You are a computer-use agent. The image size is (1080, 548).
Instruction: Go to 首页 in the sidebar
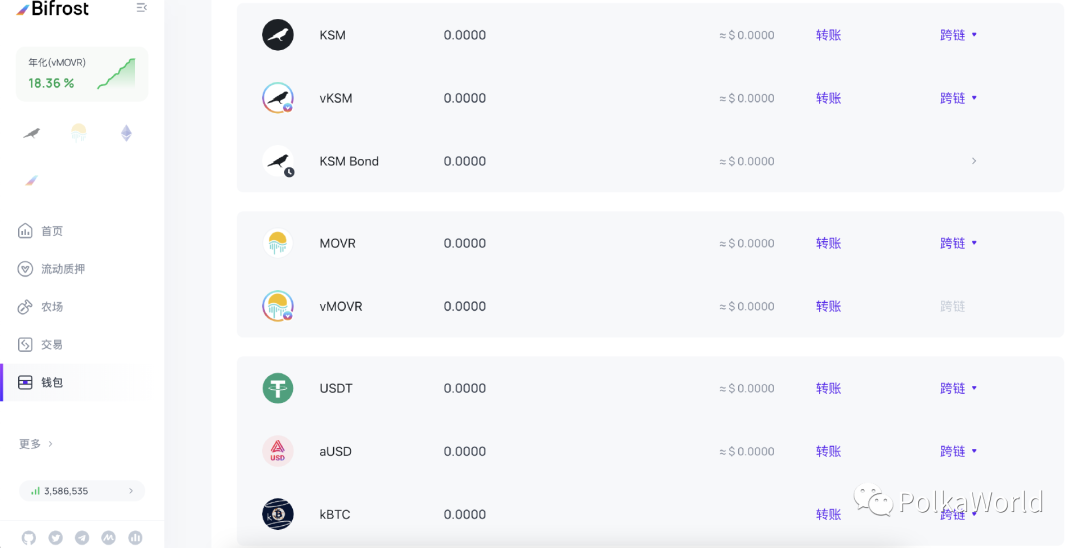51,231
